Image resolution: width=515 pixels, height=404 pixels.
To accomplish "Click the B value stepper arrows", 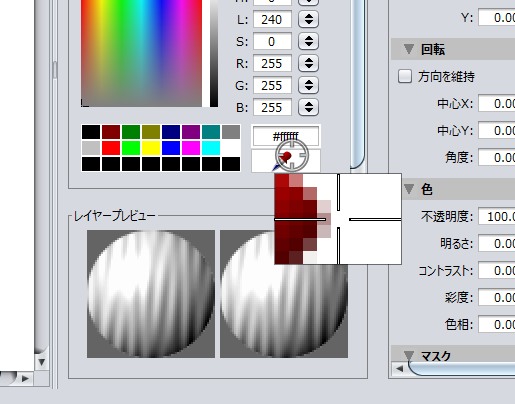I will click(x=308, y=107).
